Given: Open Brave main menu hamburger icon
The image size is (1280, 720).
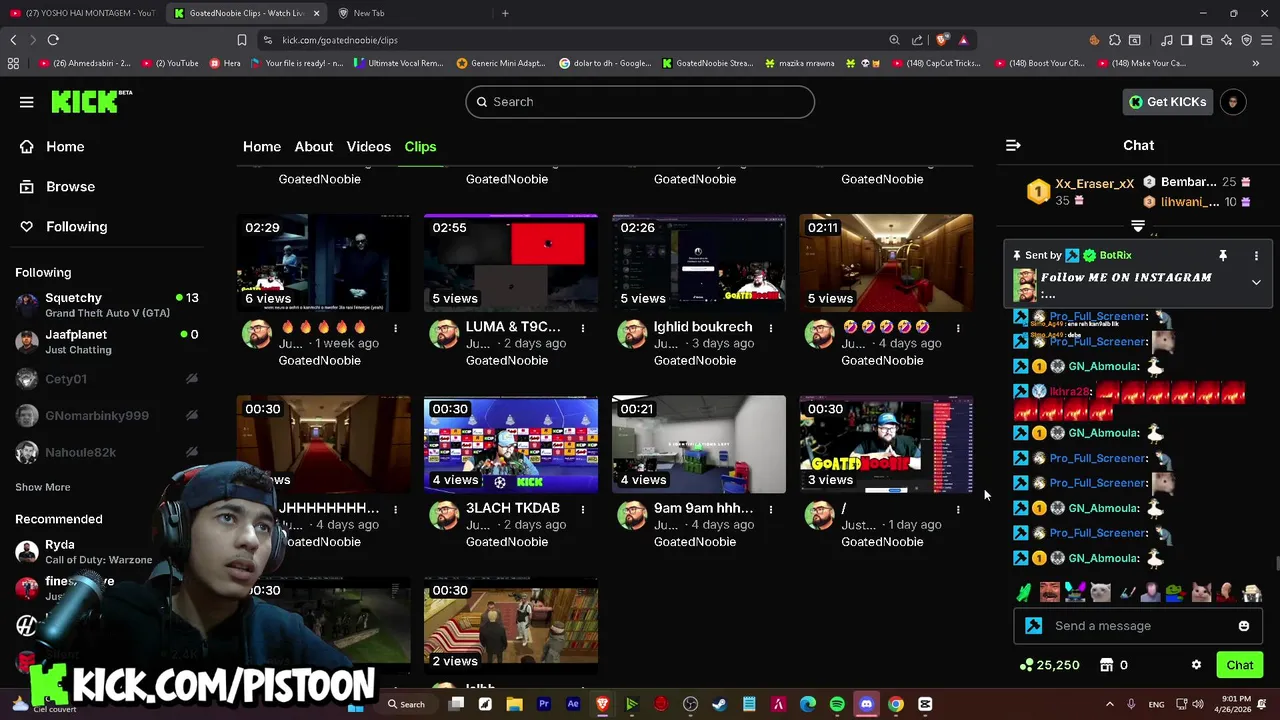Looking at the screenshot, I should [x=1266, y=40].
